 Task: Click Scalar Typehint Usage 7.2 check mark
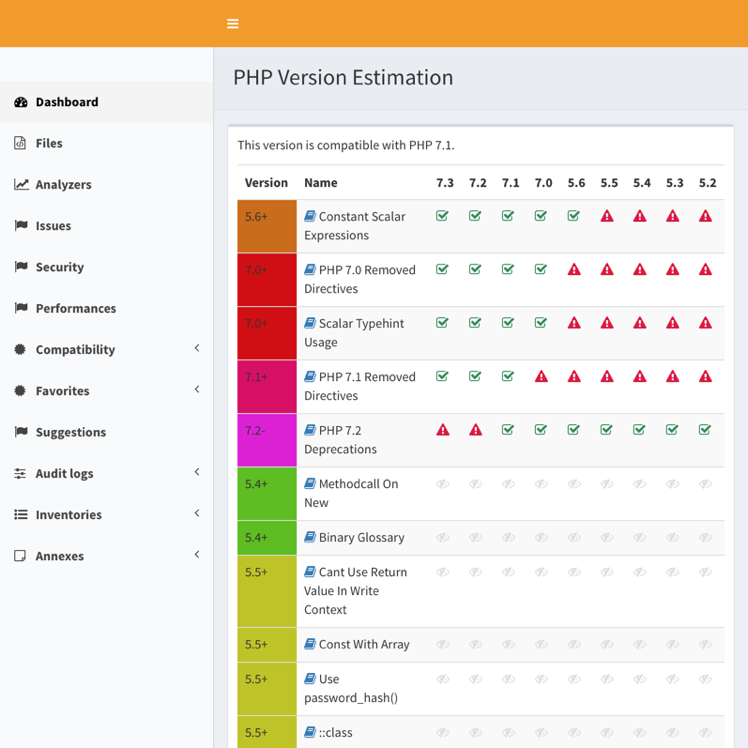[x=475, y=322]
